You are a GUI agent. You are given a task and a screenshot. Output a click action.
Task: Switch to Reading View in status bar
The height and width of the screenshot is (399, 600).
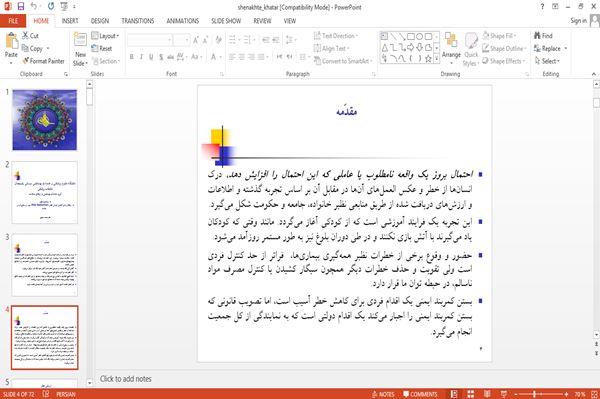point(487,394)
